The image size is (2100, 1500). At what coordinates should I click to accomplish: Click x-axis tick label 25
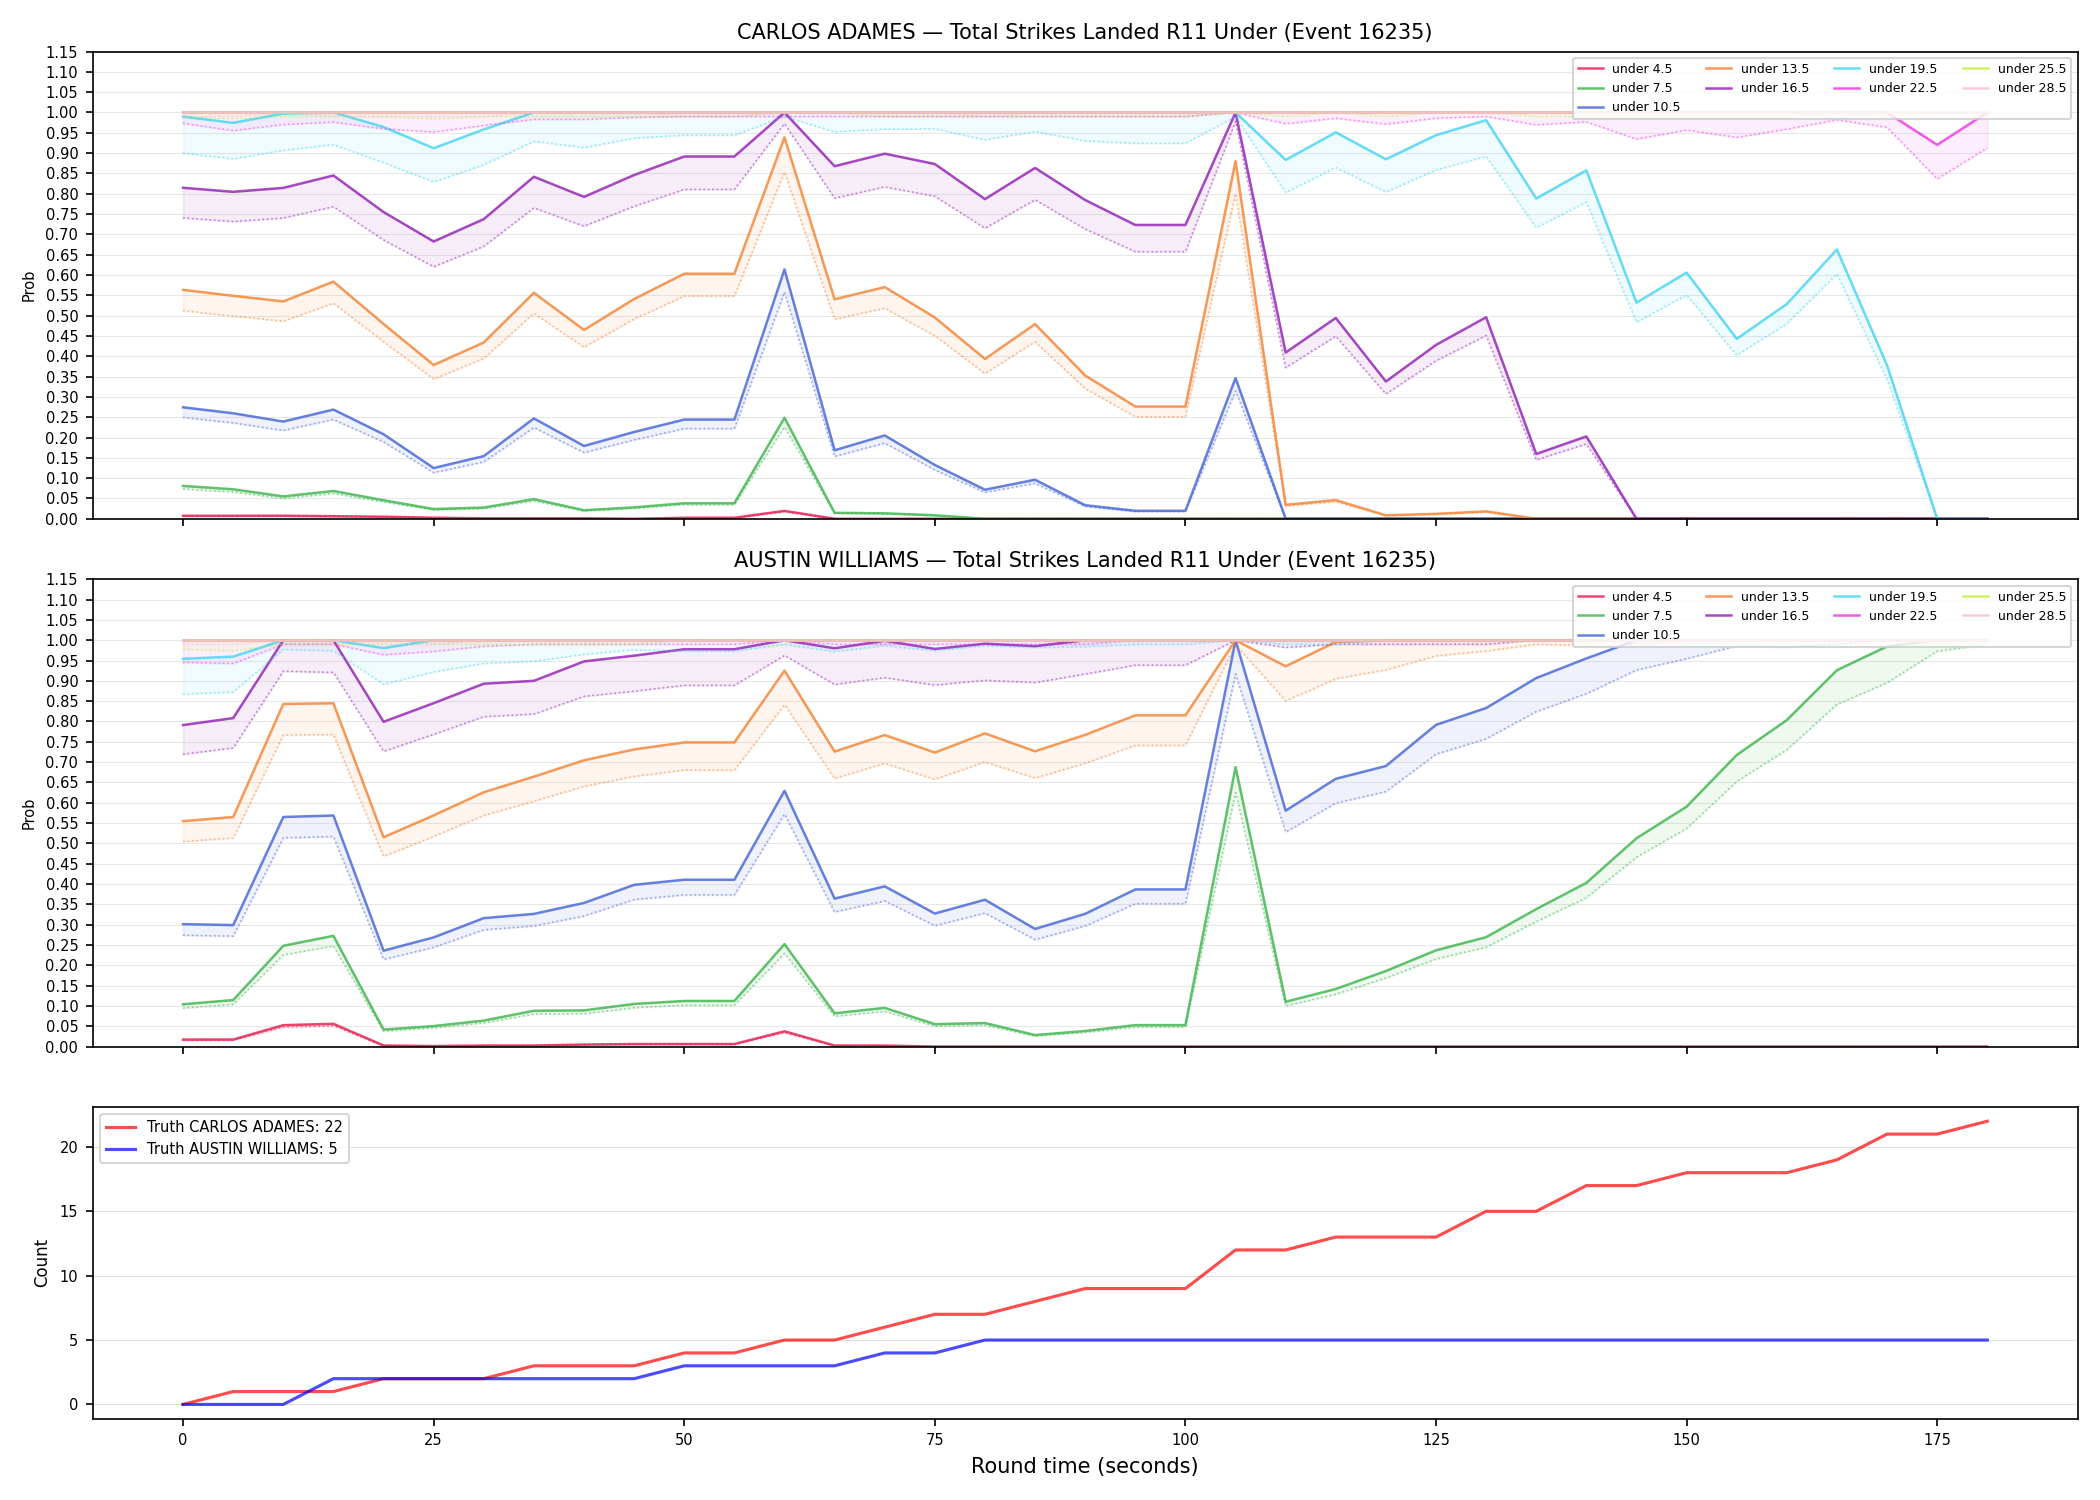433,1440
